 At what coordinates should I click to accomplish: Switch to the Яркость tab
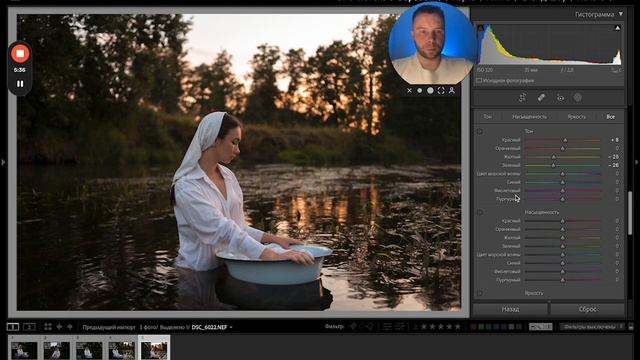576,117
